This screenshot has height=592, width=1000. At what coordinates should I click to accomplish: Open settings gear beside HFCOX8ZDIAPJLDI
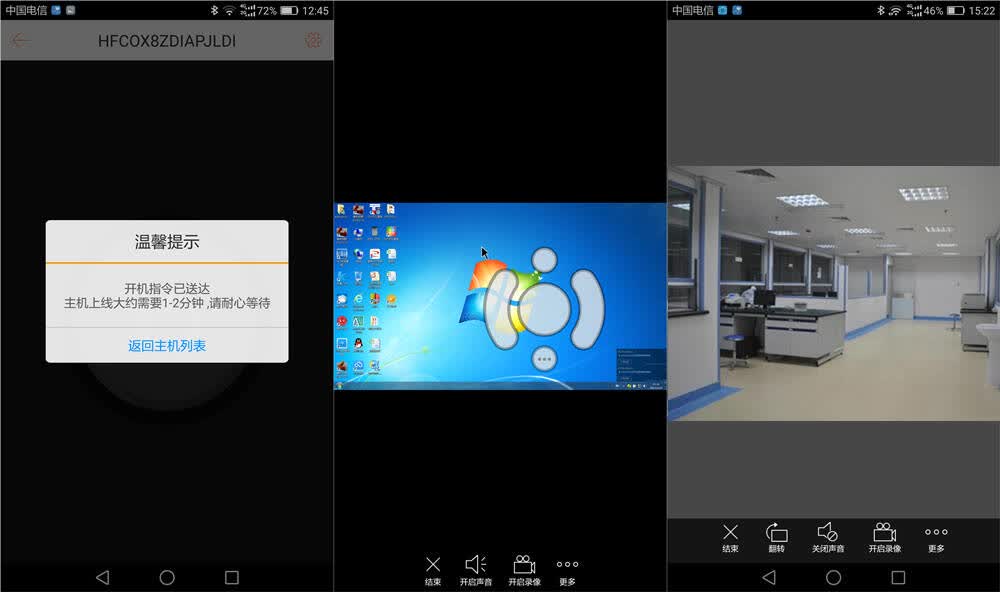(x=313, y=40)
